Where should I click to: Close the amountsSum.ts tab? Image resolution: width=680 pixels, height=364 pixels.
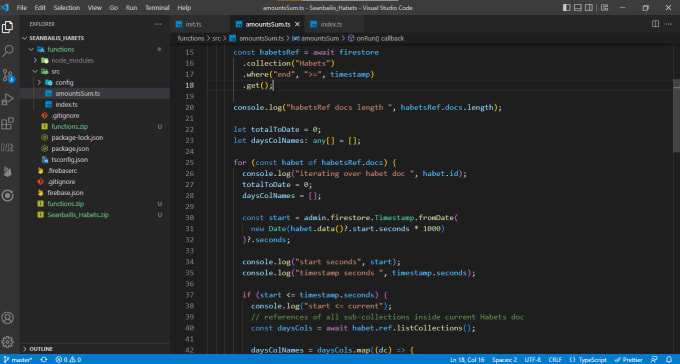[297, 24]
